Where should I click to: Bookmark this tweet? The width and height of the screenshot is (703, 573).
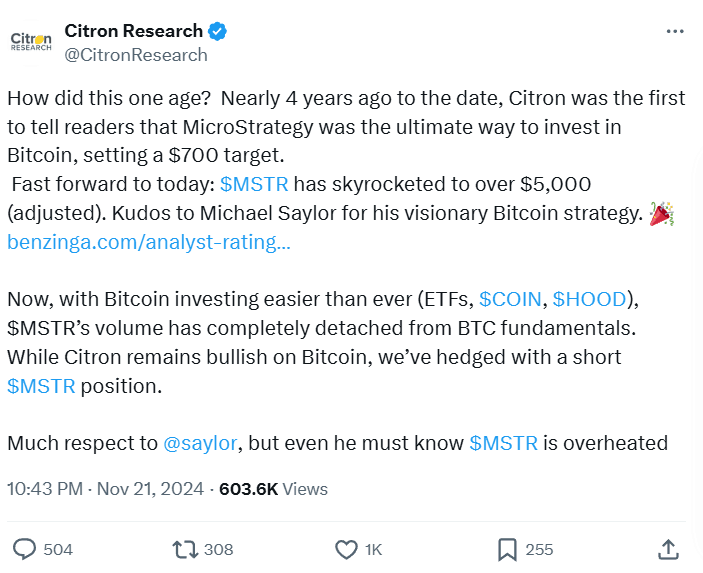click(507, 548)
